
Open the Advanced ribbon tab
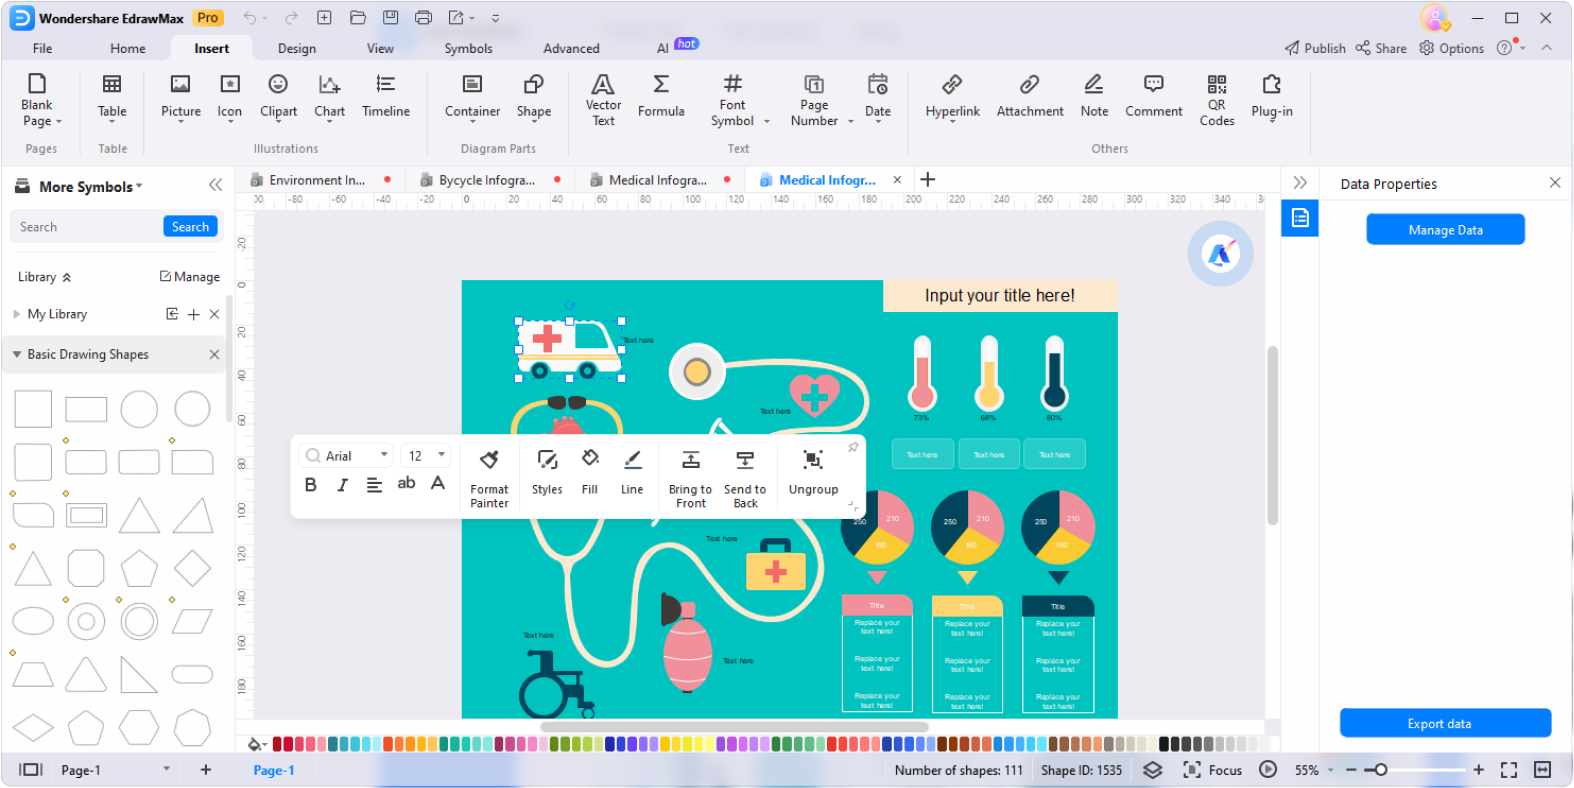(571, 48)
